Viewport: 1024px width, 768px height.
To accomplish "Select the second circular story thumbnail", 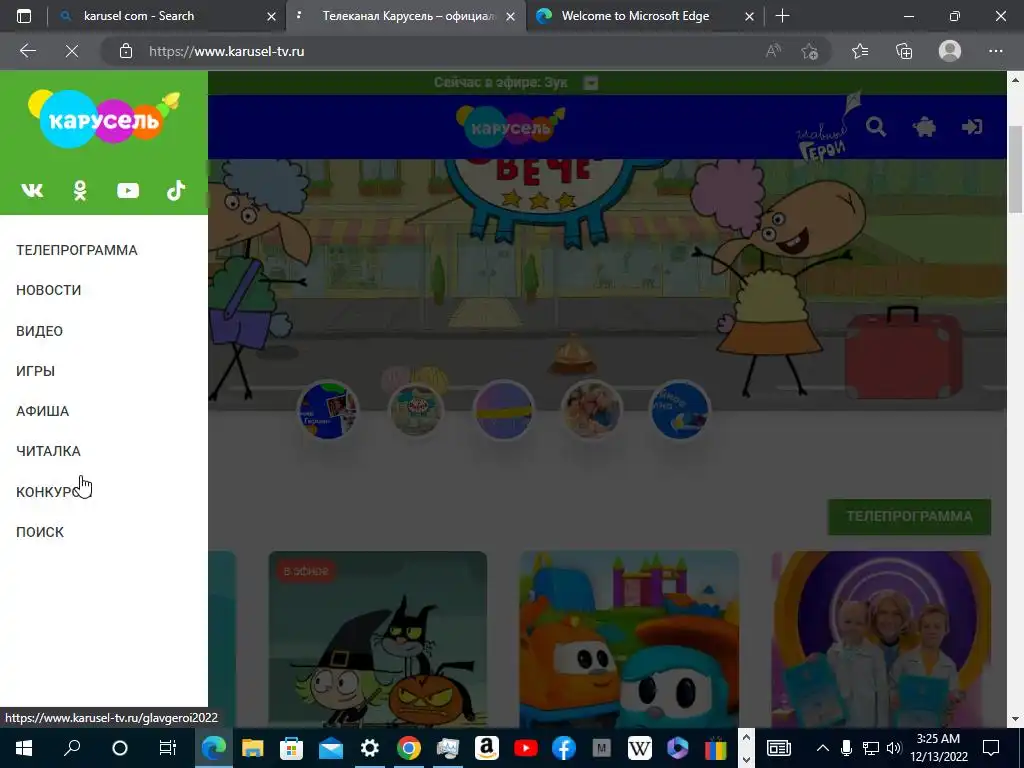I will [416, 411].
